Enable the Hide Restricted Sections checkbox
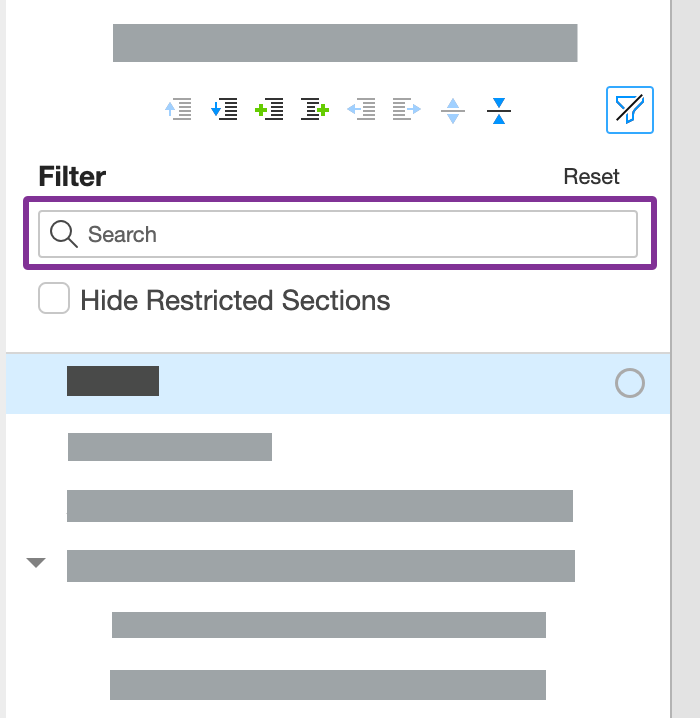The height and width of the screenshot is (718, 700). point(54,299)
